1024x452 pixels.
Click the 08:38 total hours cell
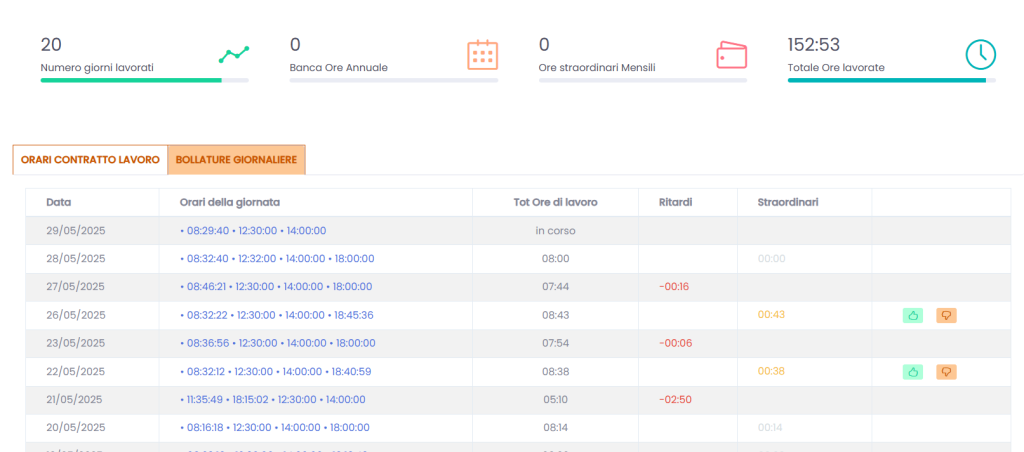click(555, 372)
